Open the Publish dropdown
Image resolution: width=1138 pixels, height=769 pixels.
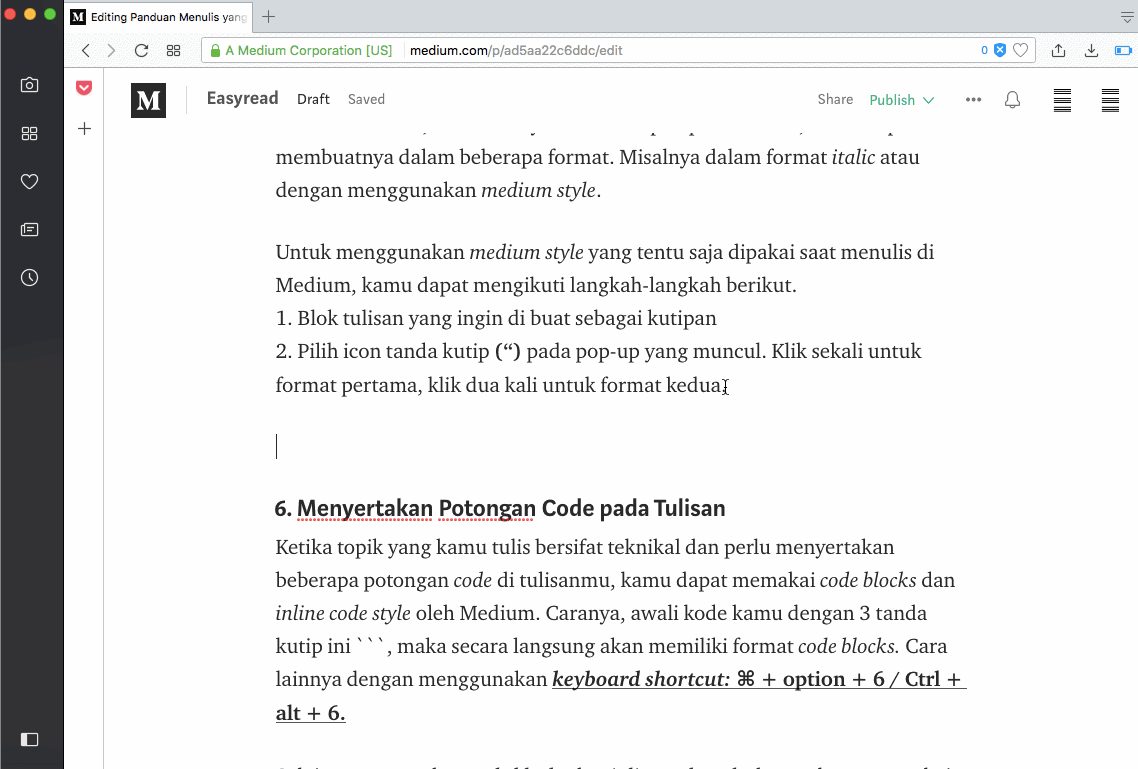point(901,100)
